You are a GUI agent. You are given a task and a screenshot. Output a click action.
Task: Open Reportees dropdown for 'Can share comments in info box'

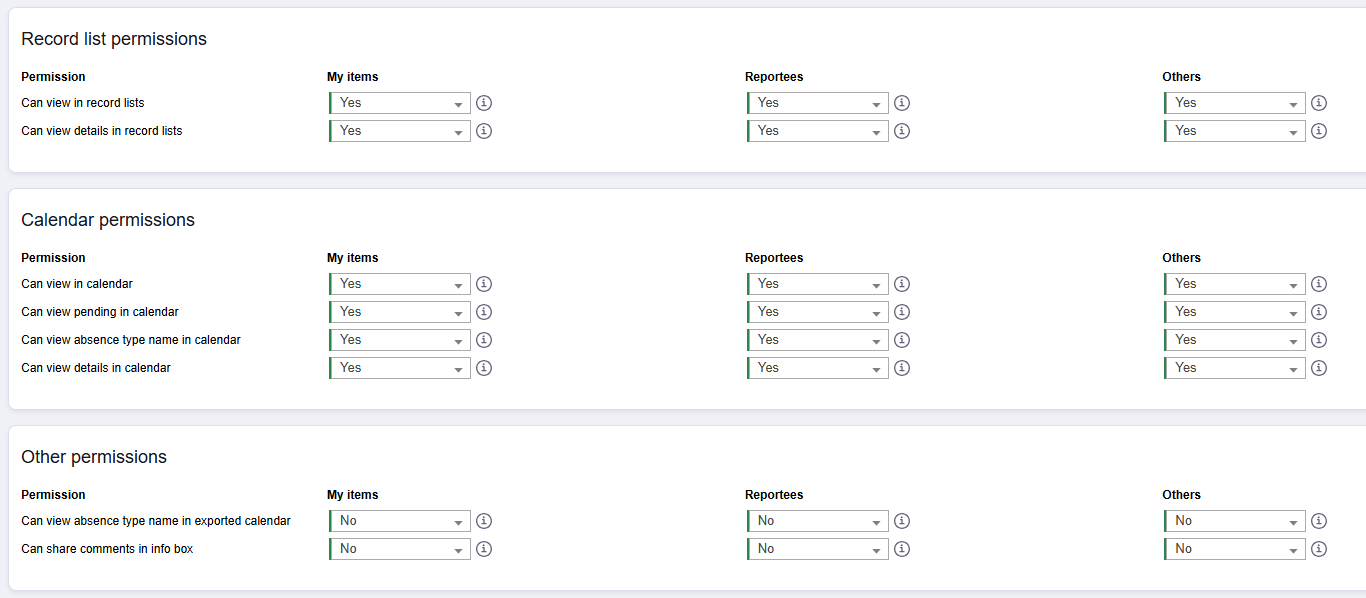(x=818, y=549)
